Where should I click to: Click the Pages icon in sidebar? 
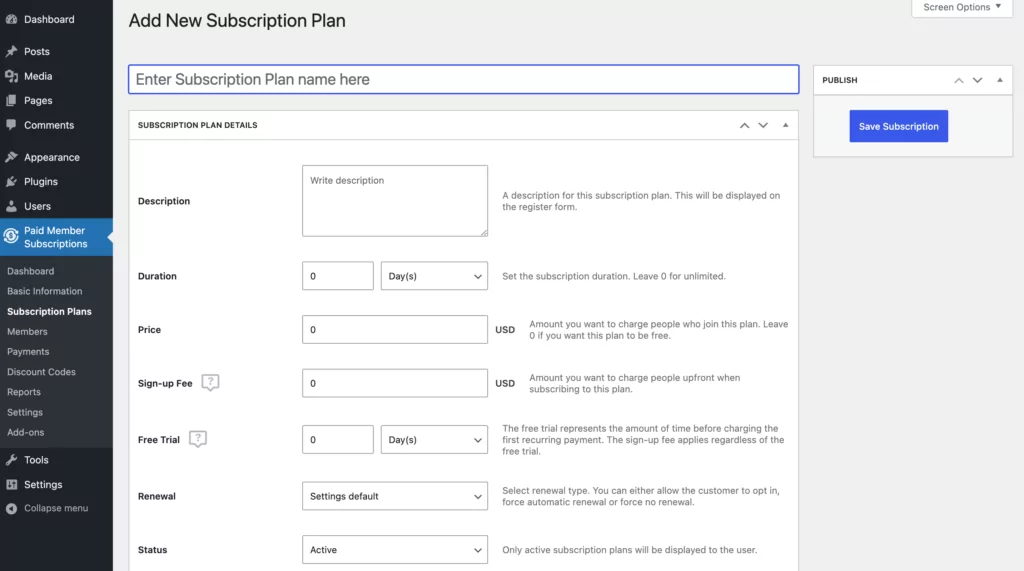pyautogui.click(x=11, y=101)
